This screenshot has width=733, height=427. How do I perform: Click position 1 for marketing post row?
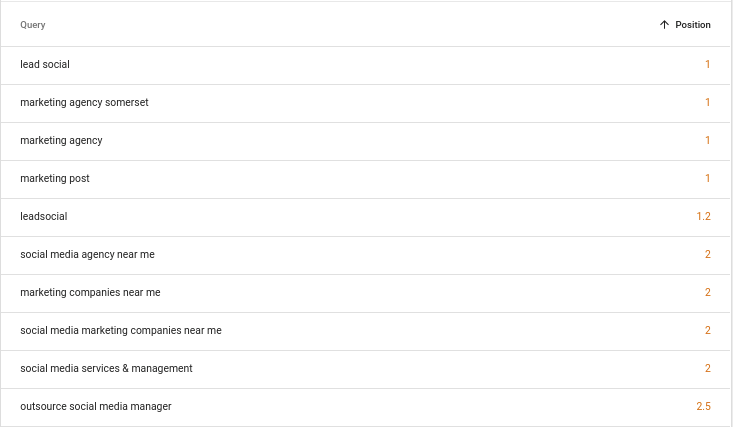[708, 178]
